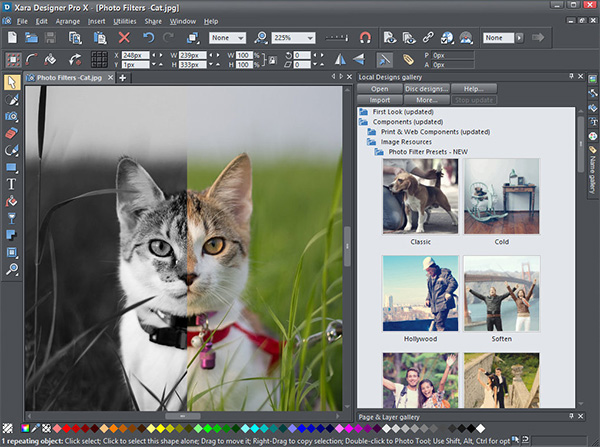600x447 pixels.
Task: Select the Zoom magnifier tool
Action: click(12, 269)
